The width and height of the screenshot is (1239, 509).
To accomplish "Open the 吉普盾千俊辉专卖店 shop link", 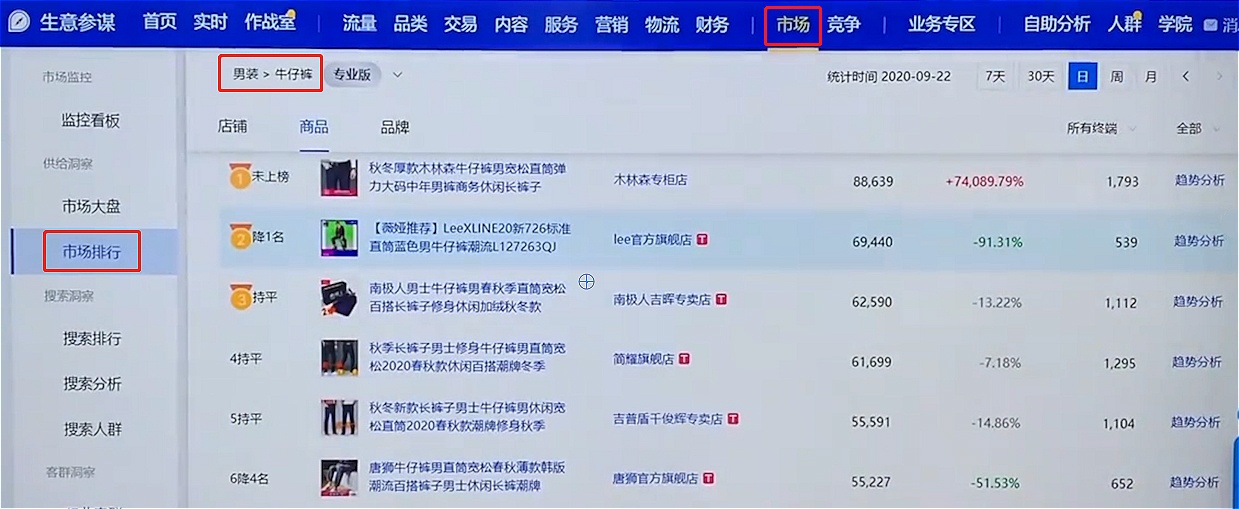I will 667,420.
